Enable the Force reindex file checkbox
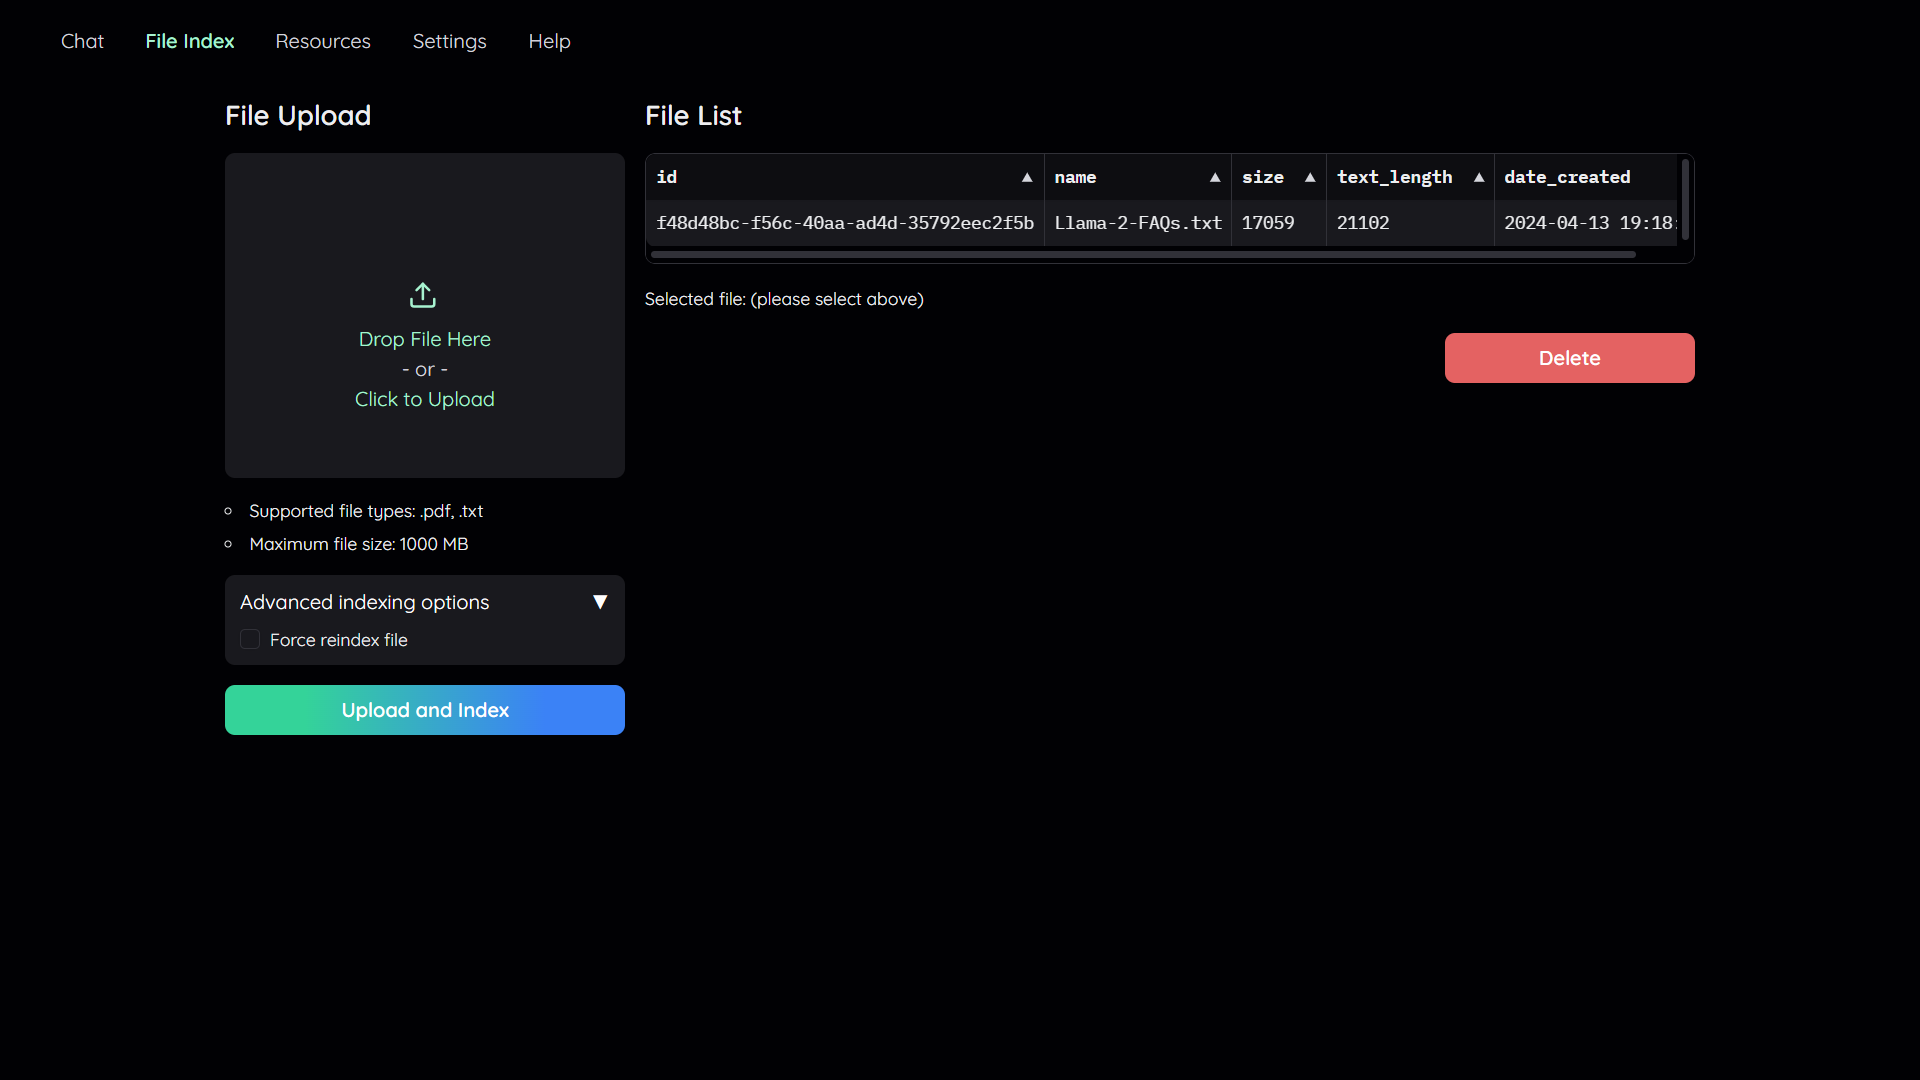Image resolution: width=1920 pixels, height=1080 pixels. 250,639
